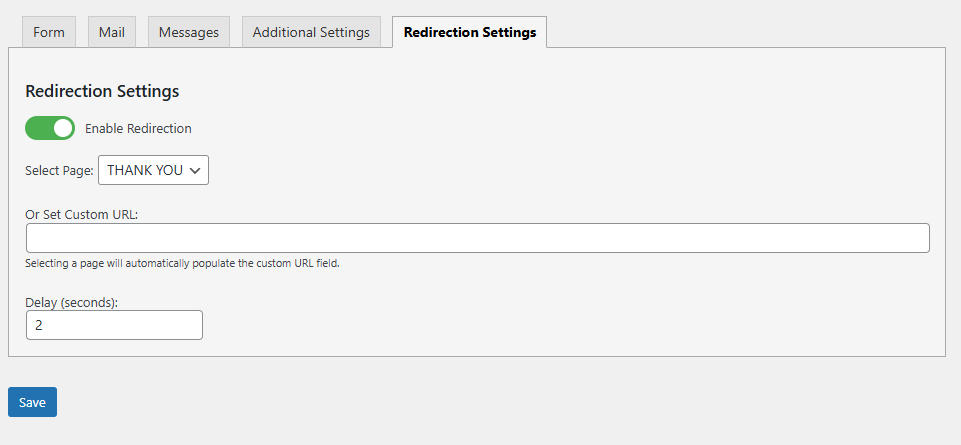The image size is (961, 445).
Task: Click the chevron arrow on the page selector
Action: point(195,171)
